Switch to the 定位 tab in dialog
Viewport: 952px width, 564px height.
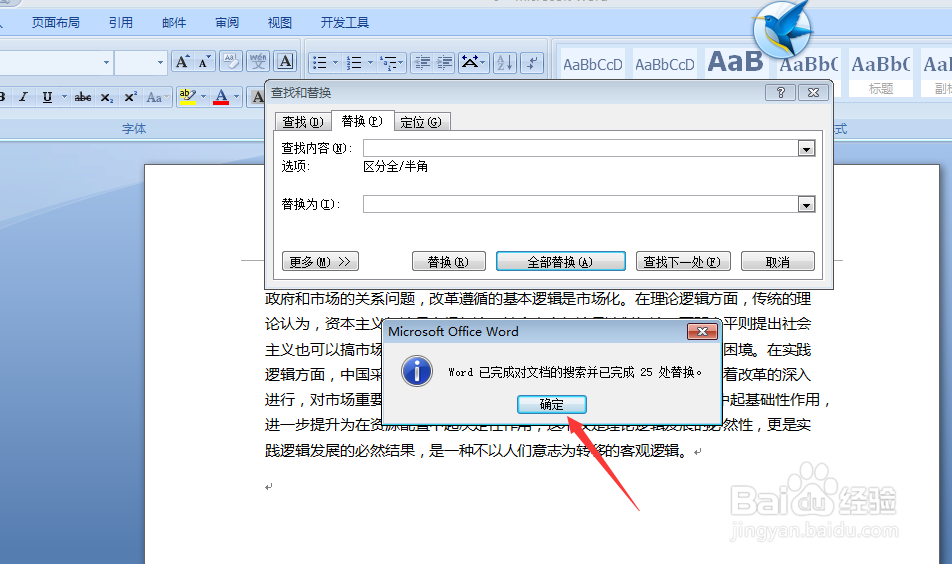(421, 122)
